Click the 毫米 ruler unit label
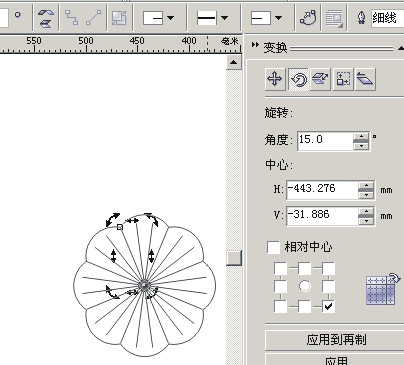Viewport: 404px width, 365px height. tap(230, 41)
